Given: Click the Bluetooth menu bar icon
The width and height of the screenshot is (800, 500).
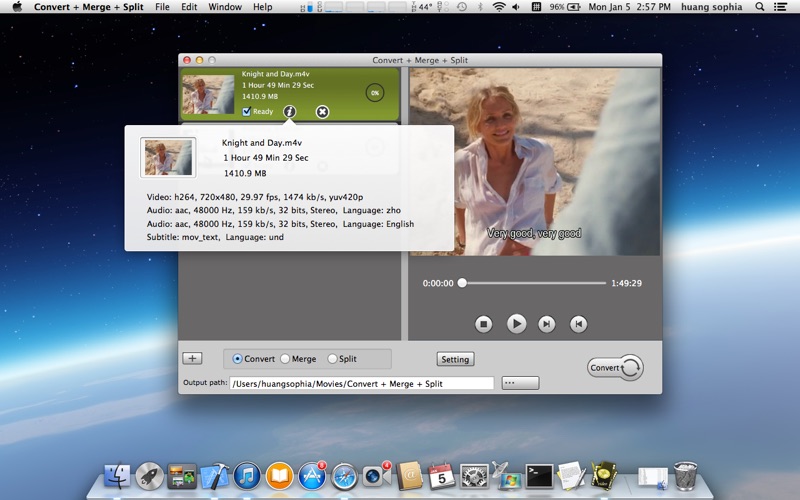Looking at the screenshot, I should [480, 7].
